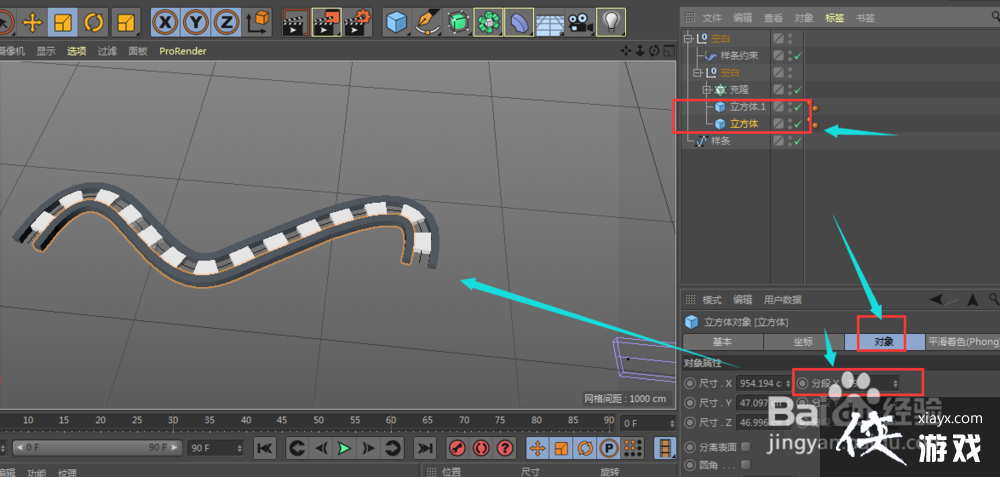Toggle the 样条 enable checkmark
Viewport: 1000px width, 477px height.
tap(798, 141)
